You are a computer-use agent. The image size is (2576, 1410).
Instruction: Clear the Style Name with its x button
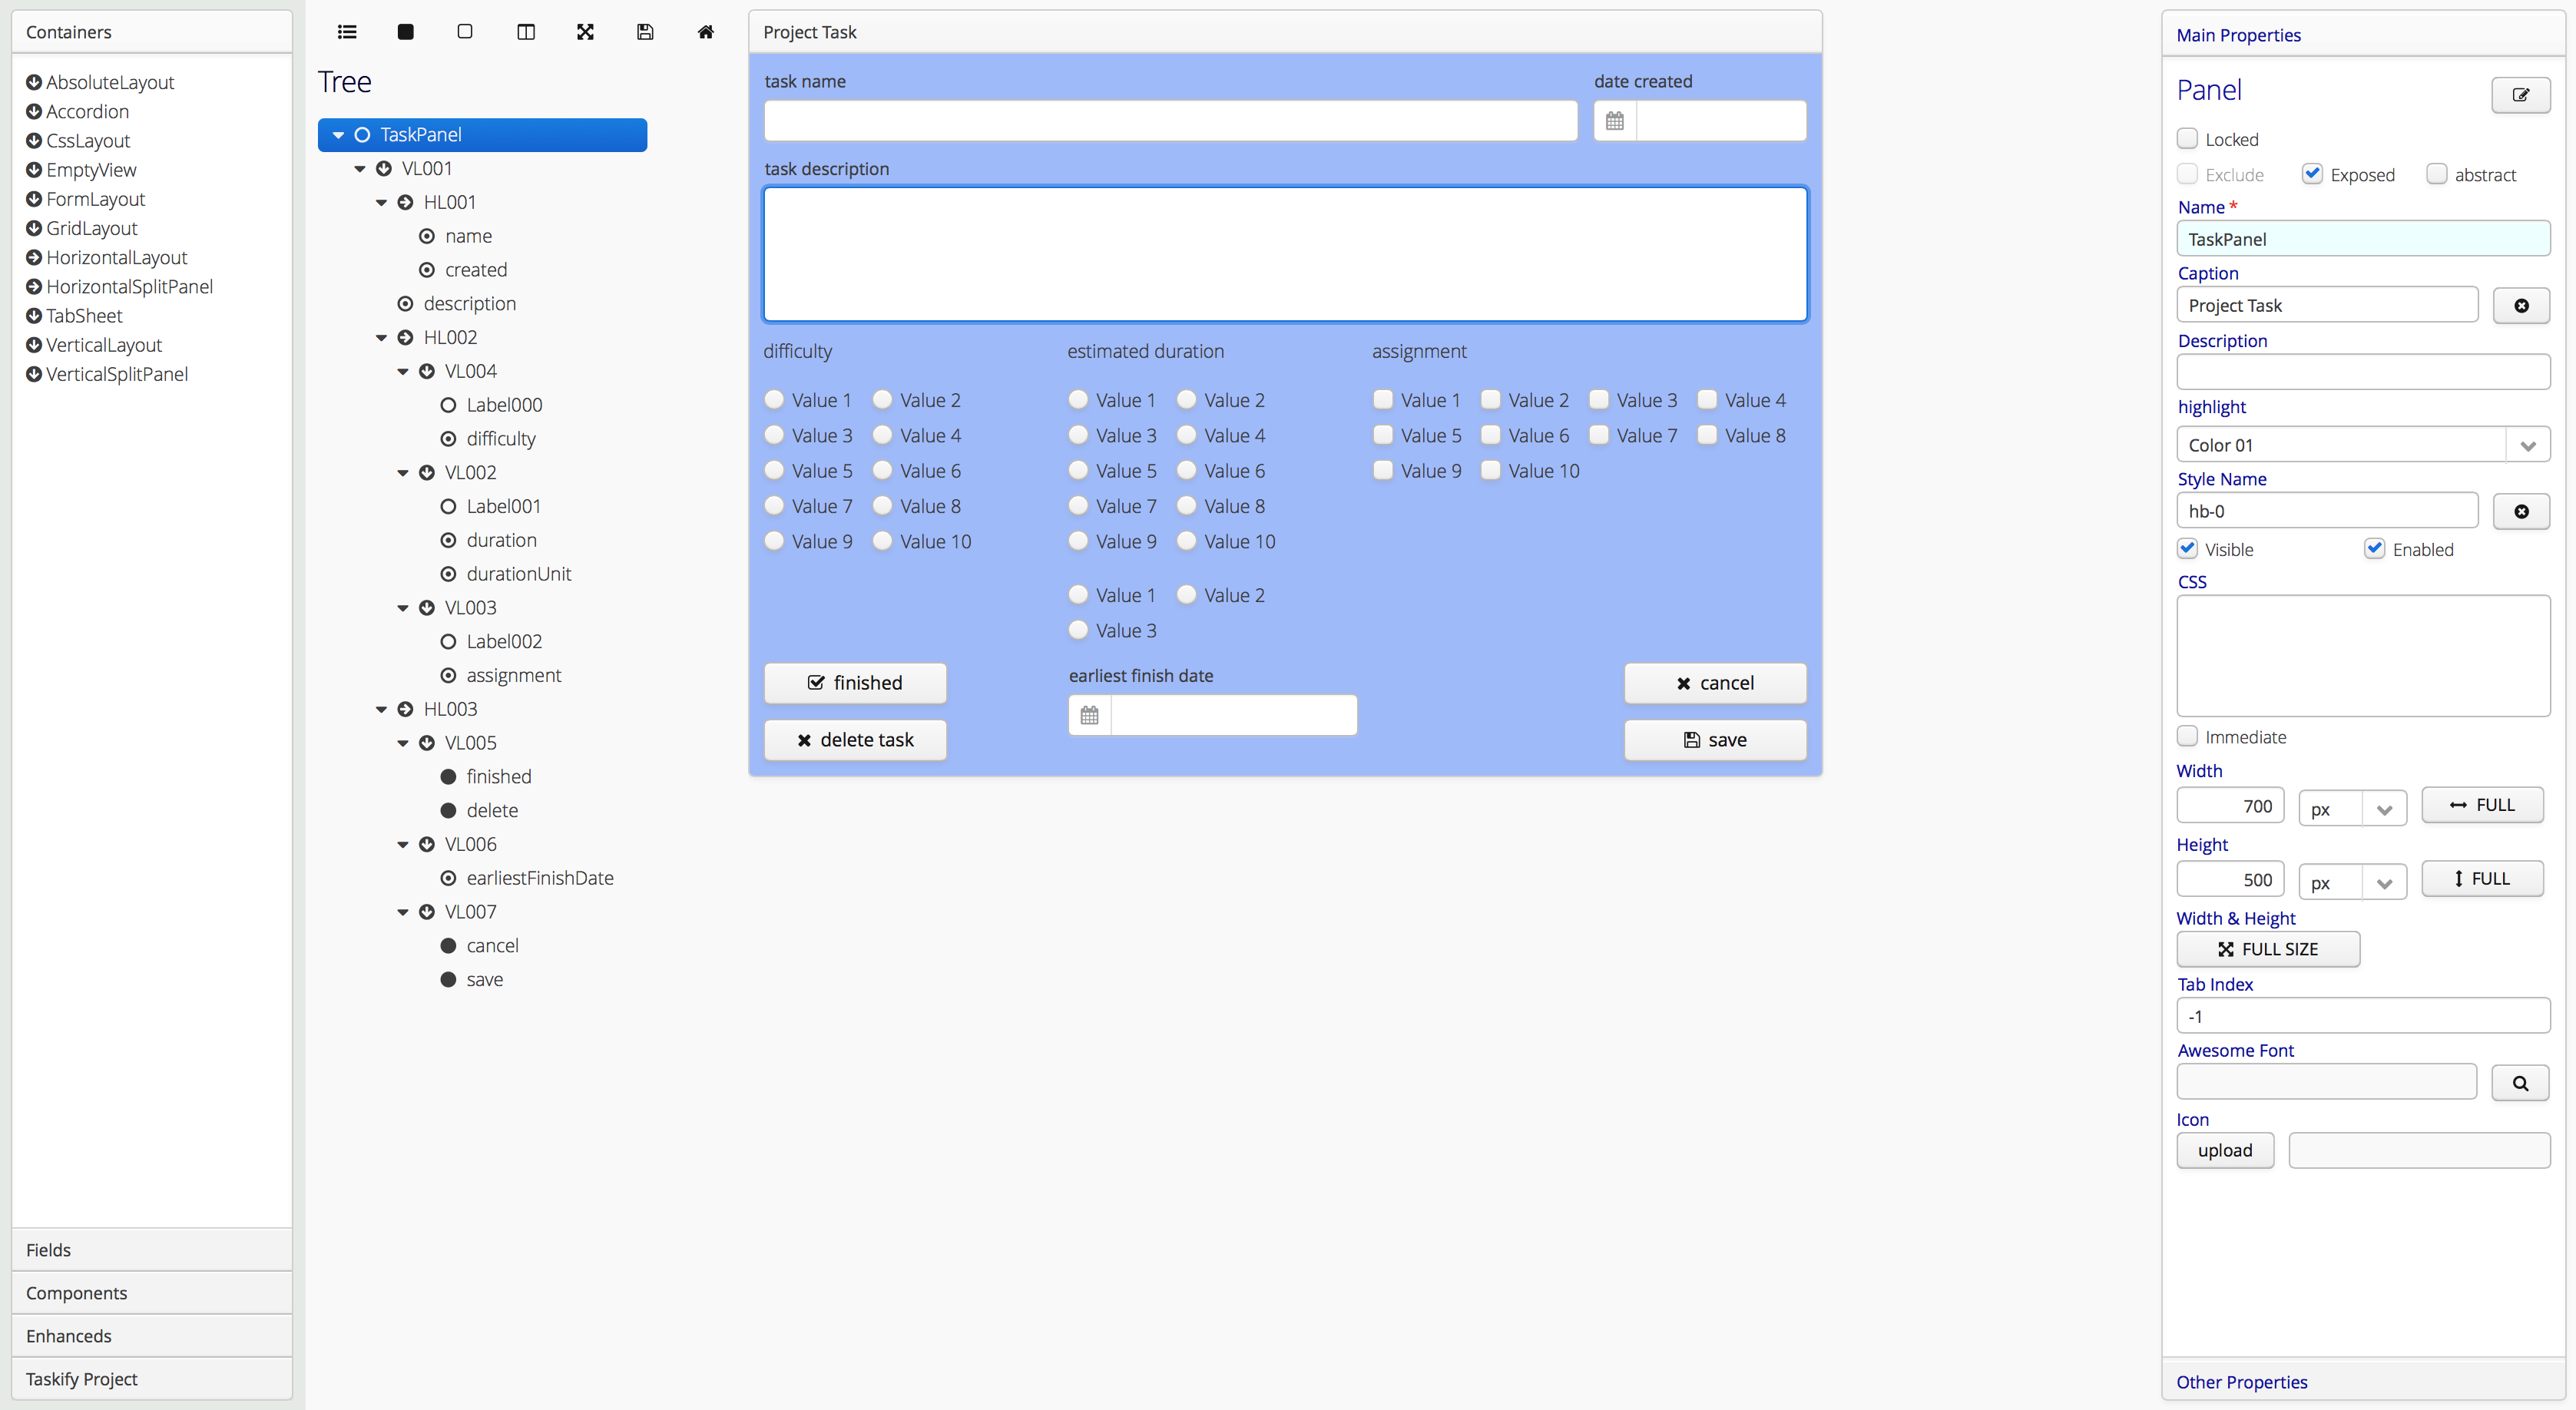[2521, 511]
